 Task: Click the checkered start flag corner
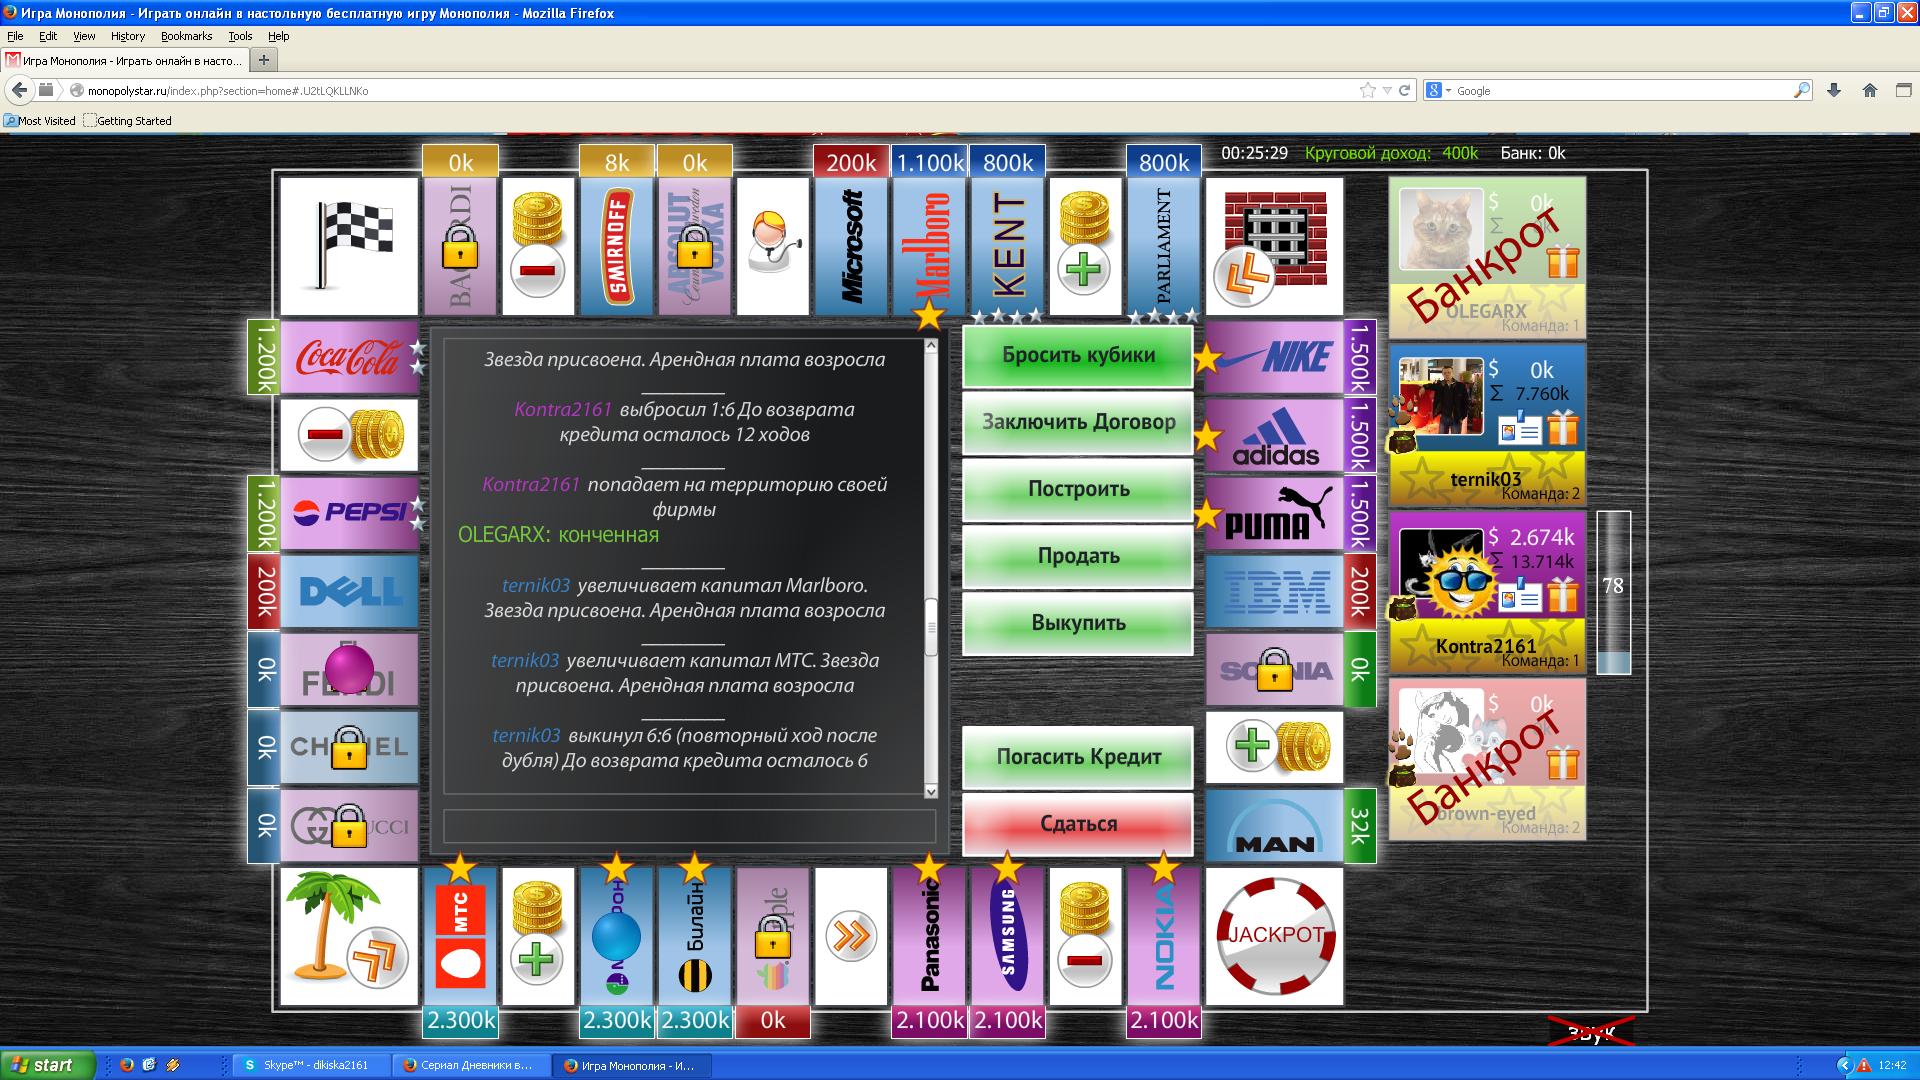(349, 246)
